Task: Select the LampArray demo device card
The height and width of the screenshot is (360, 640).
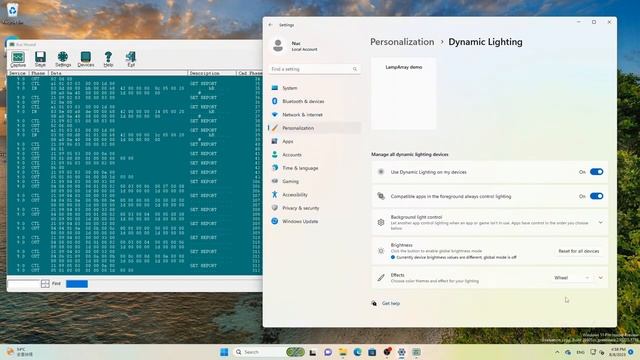Action: 403,93
